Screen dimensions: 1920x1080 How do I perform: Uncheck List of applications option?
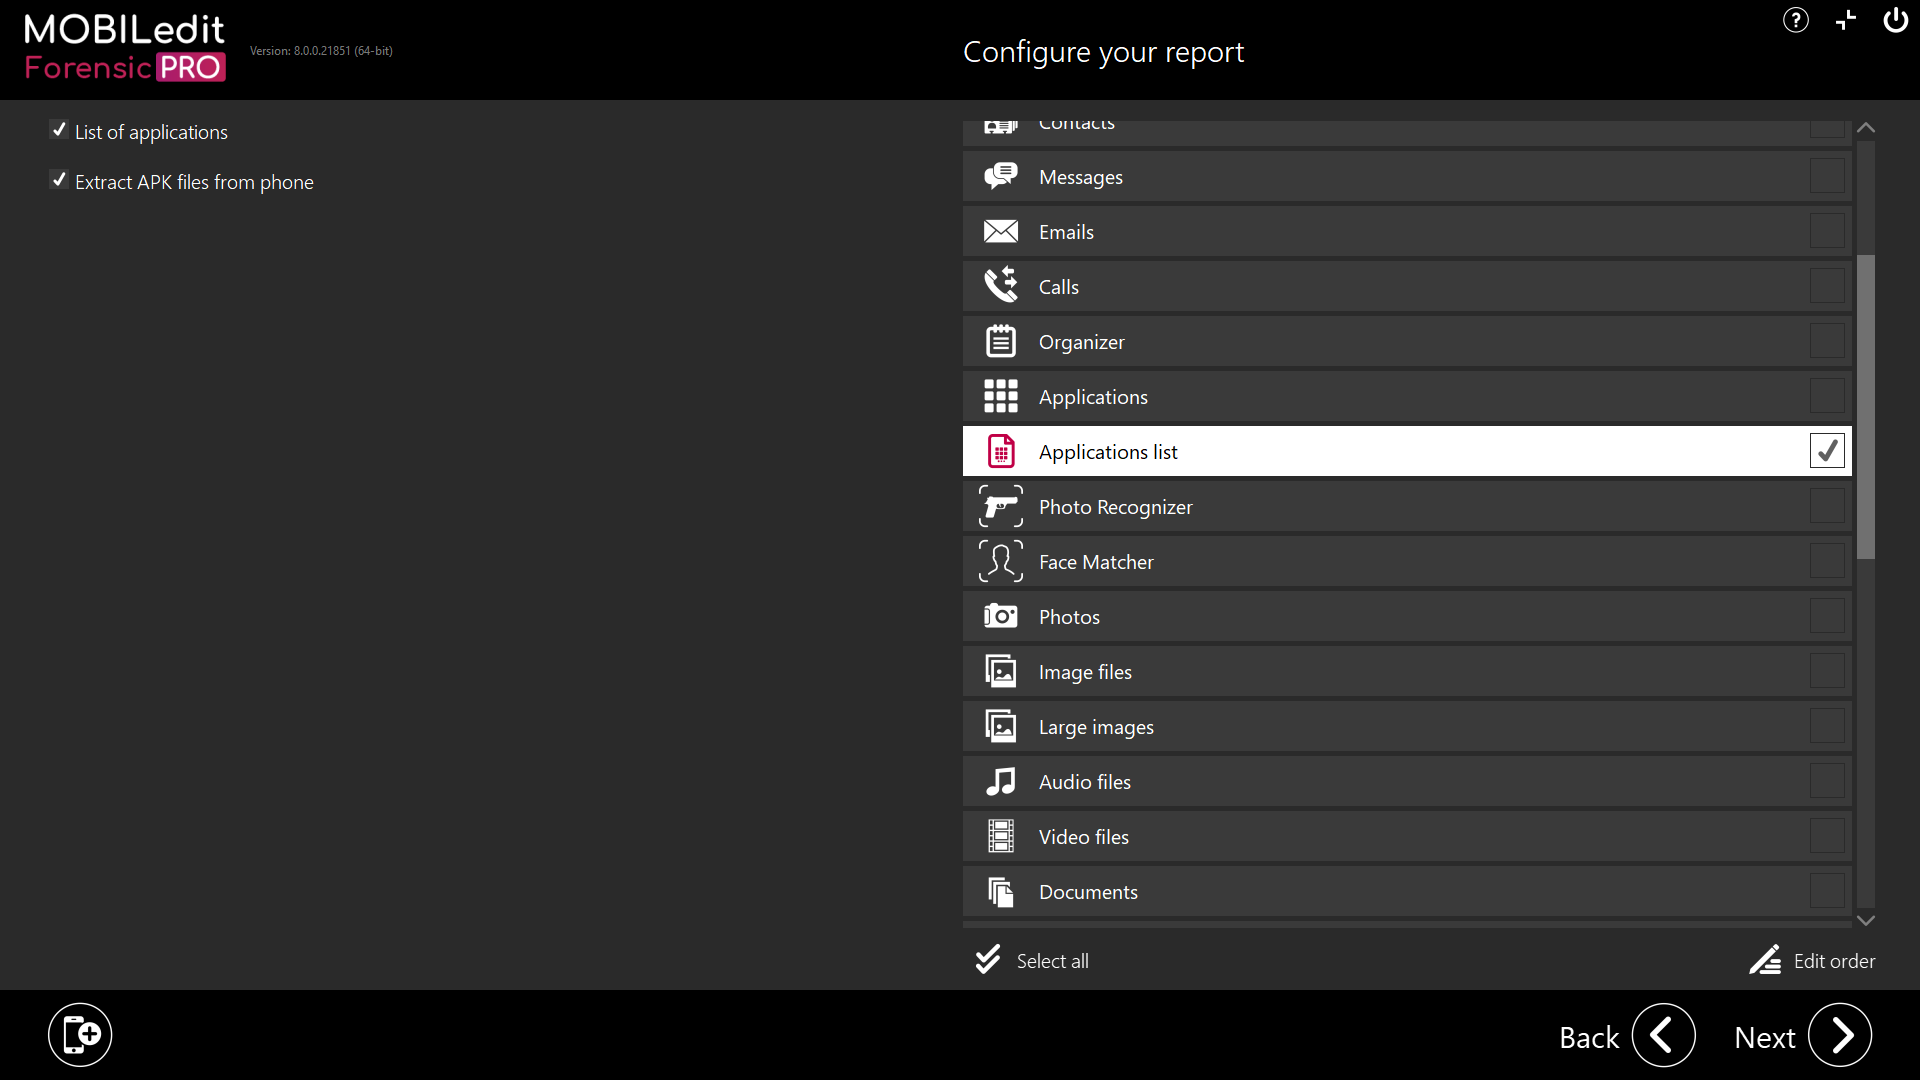tap(59, 131)
